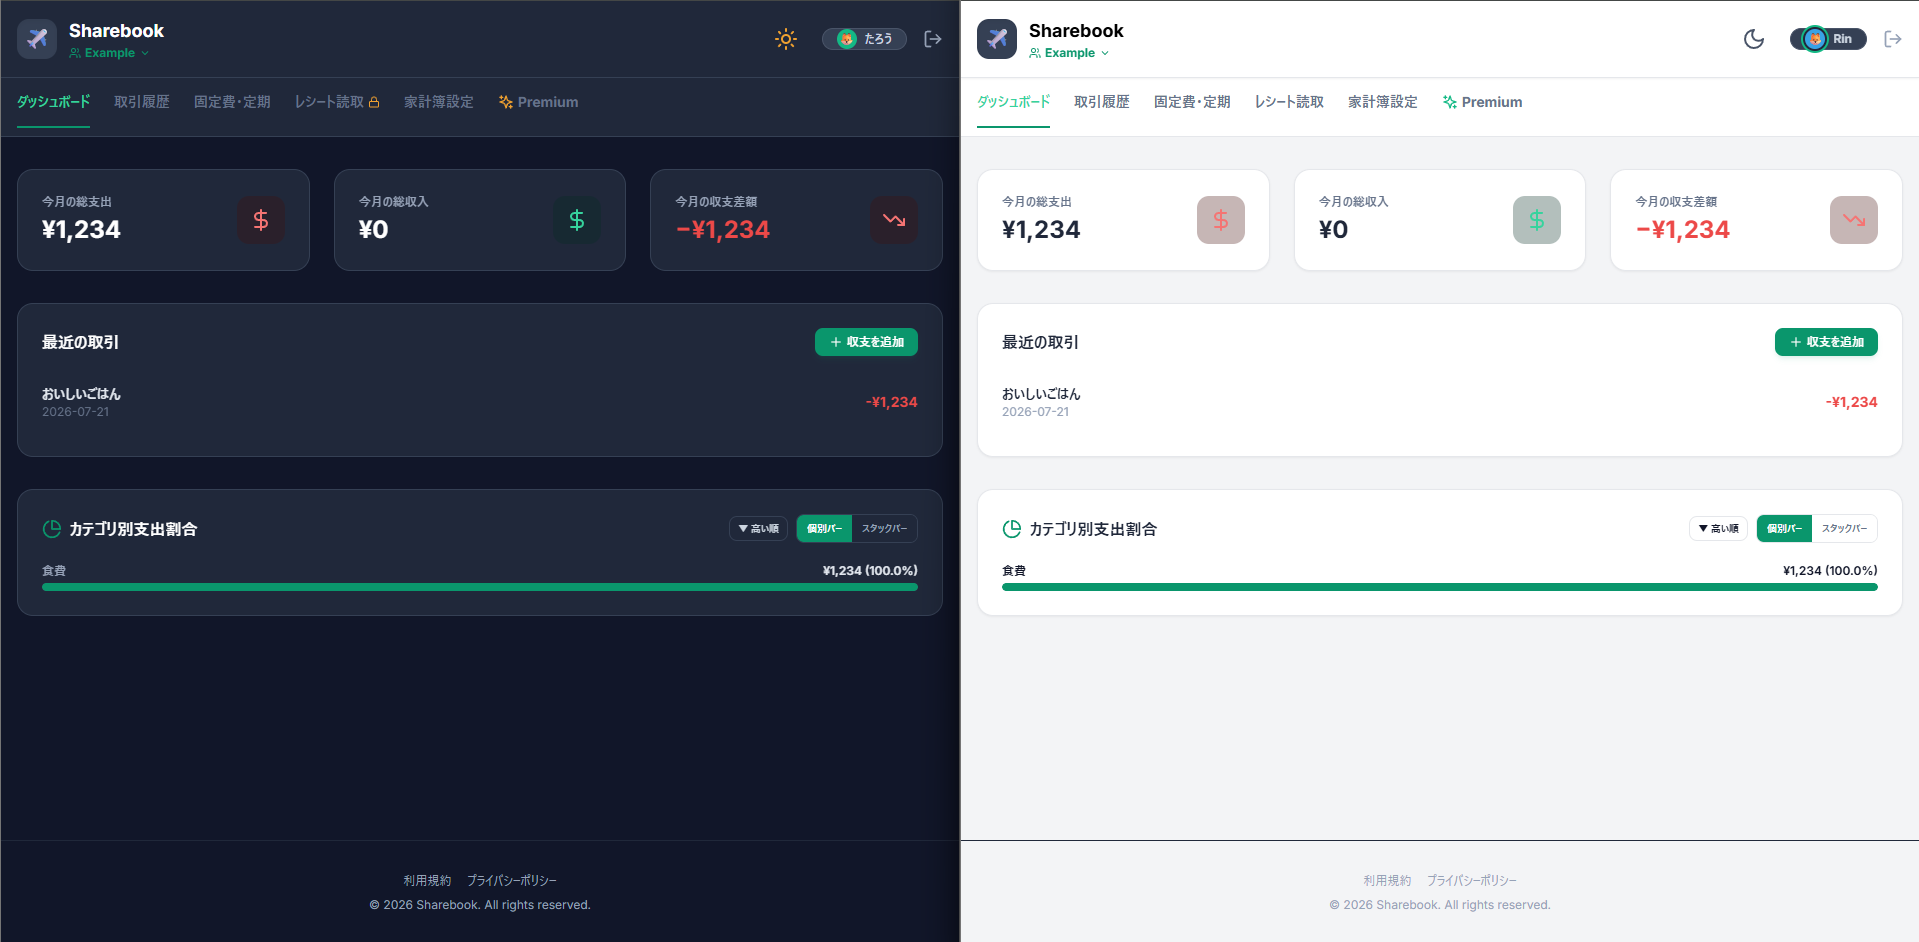Switch to light mode via sun icon

tap(786, 39)
